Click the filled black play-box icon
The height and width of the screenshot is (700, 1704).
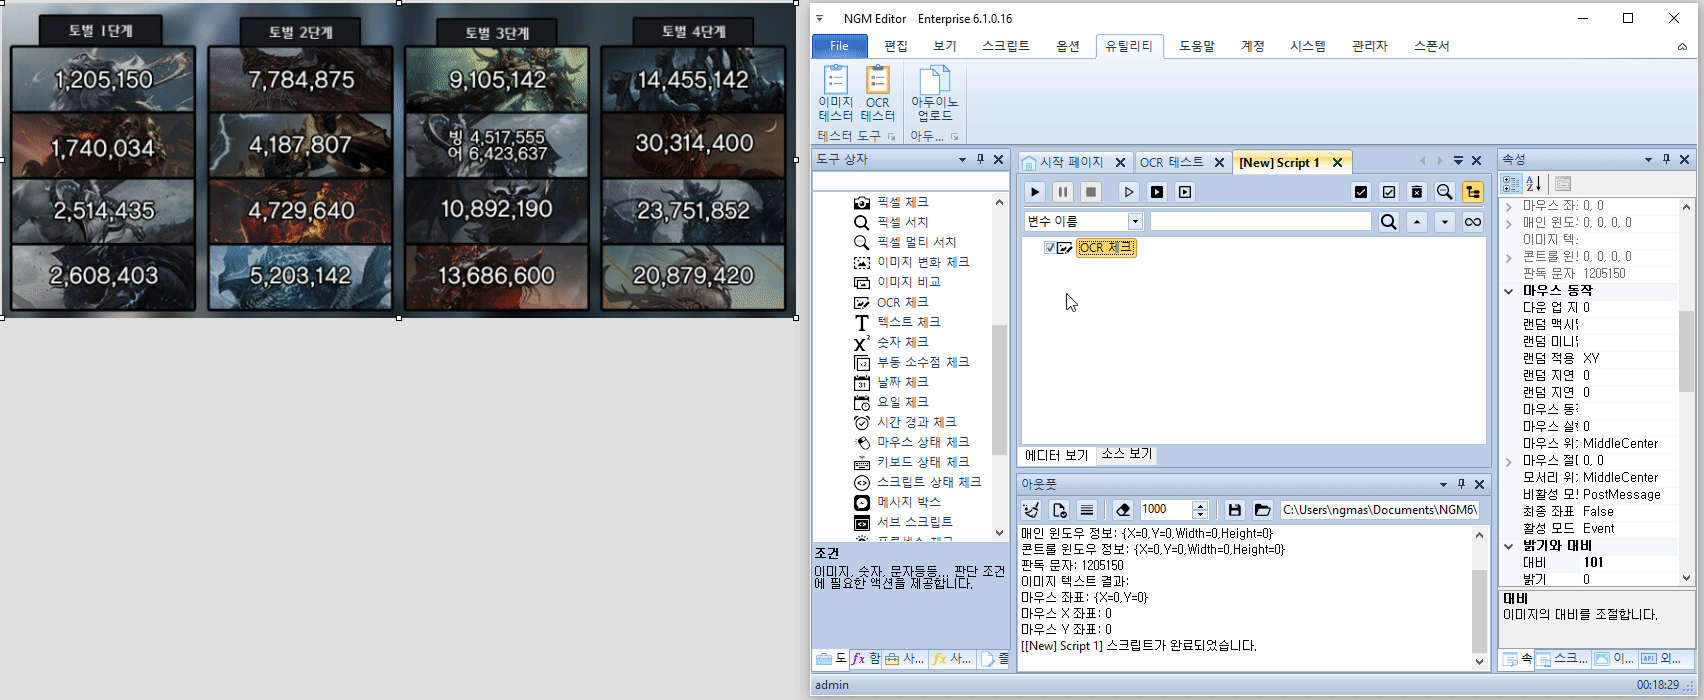pos(1157,192)
